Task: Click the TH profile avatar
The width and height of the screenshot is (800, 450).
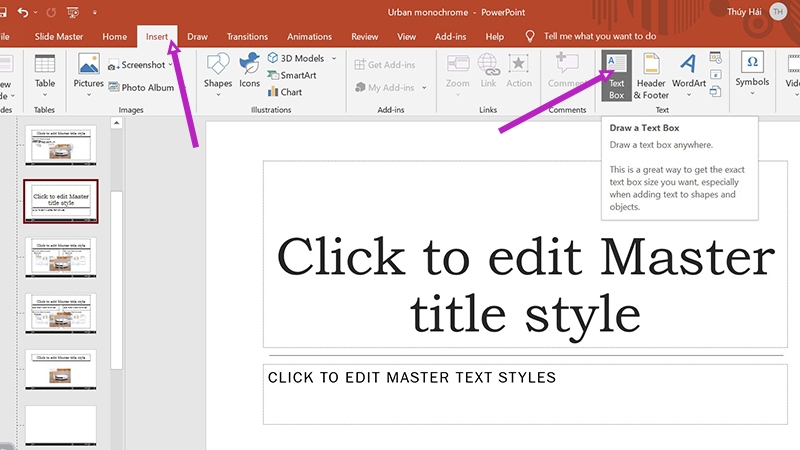Action: click(x=778, y=12)
